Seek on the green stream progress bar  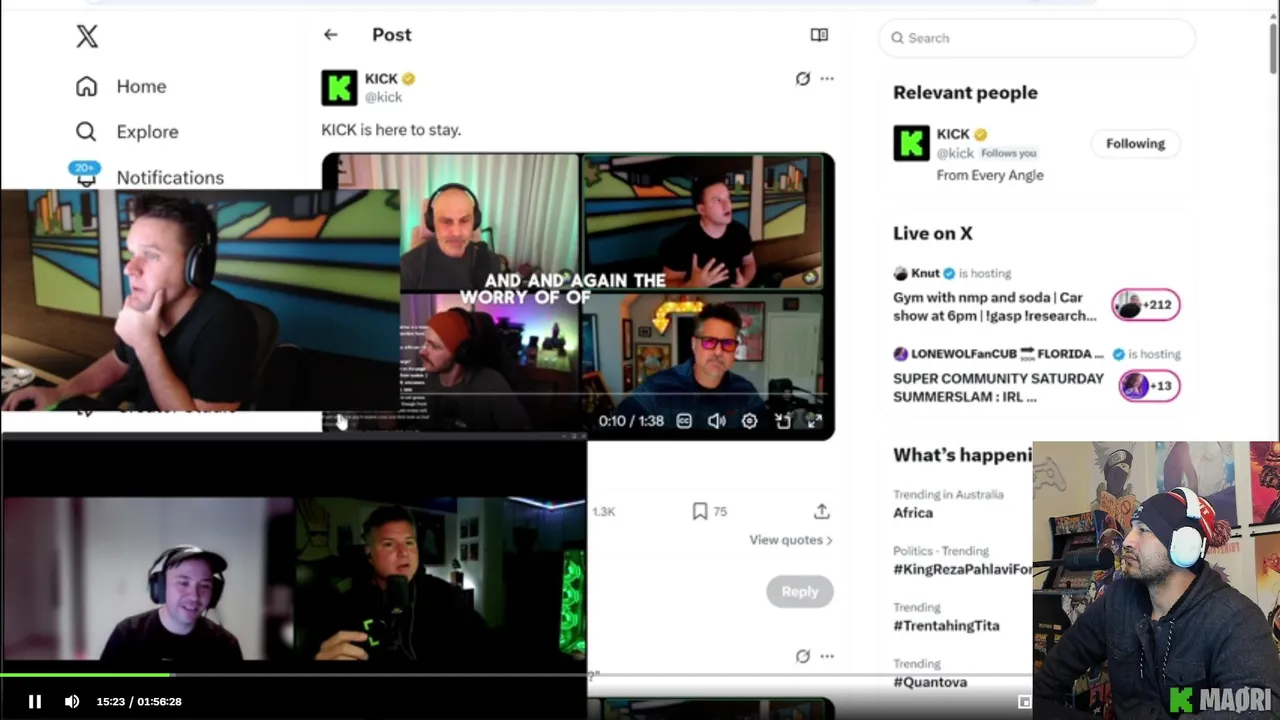(516, 675)
